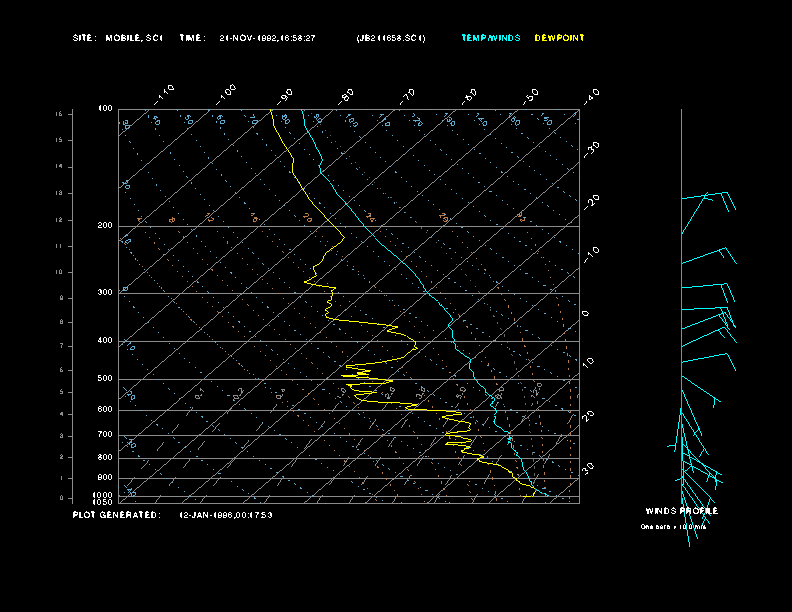Screen dimensions: 792x612
Task: Click the -90 isotherm label above chart
Action: coord(286,95)
